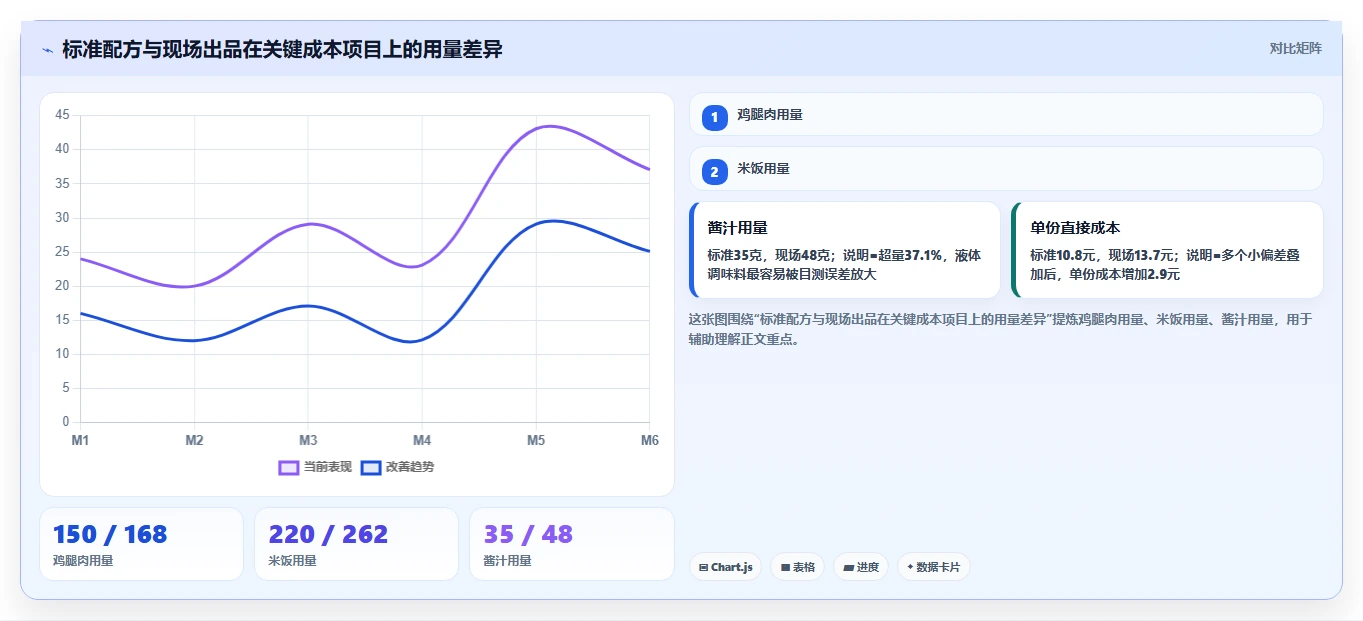Click the chart title 标准配方与现场出品
This screenshot has width=1363, height=621.
tap(282, 49)
